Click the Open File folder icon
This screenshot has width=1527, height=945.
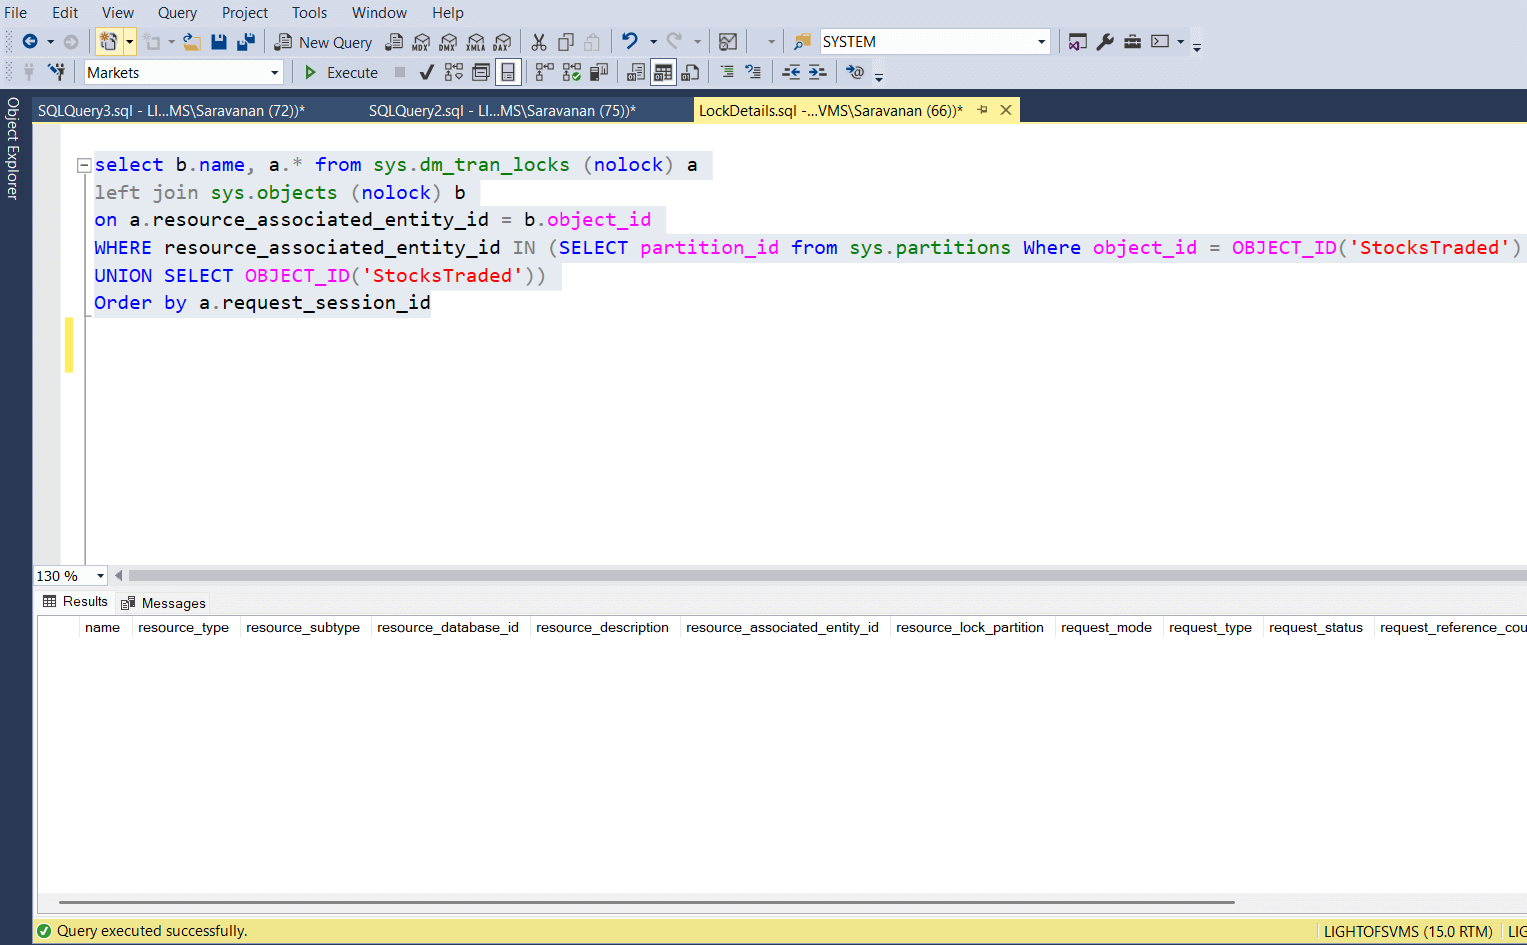pyautogui.click(x=192, y=42)
